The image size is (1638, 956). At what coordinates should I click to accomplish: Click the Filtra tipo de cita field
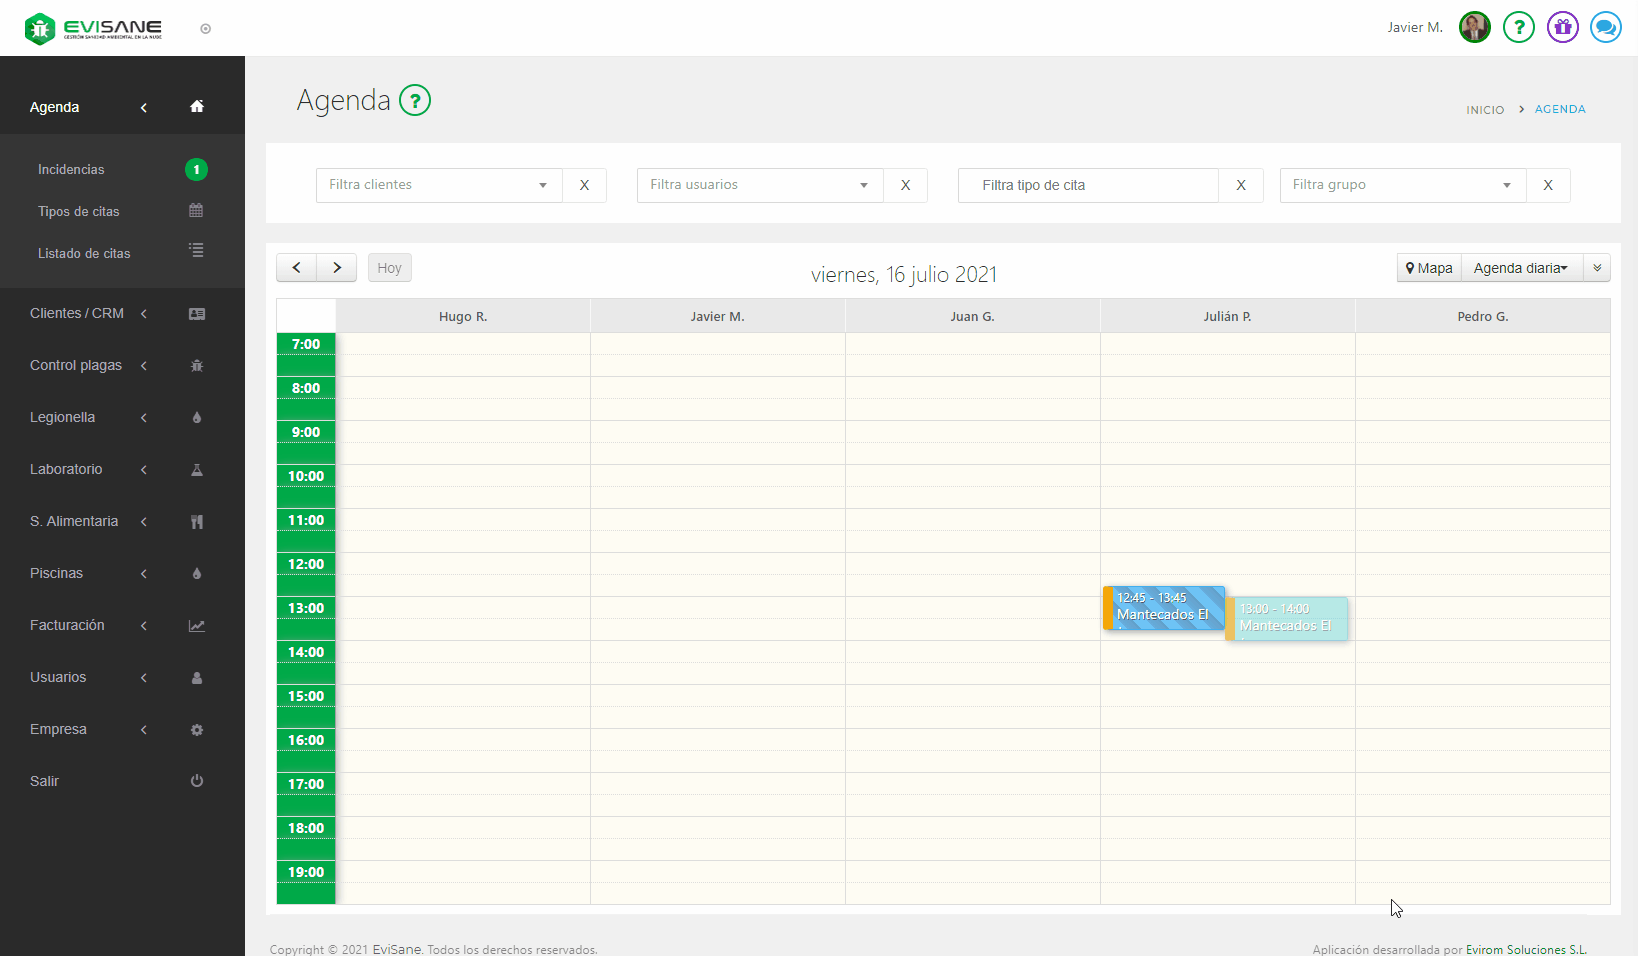1088,185
